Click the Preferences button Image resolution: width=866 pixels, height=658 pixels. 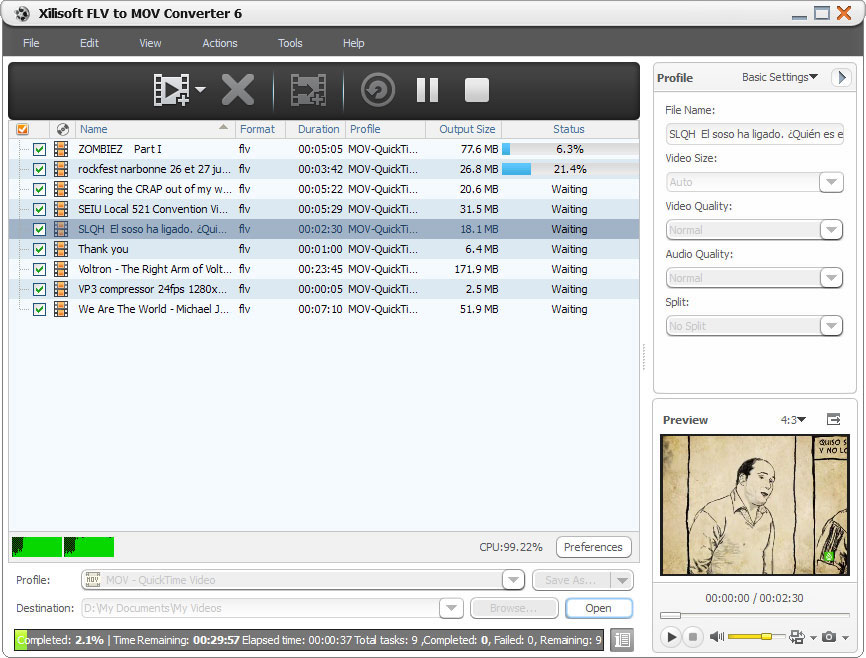tap(593, 547)
